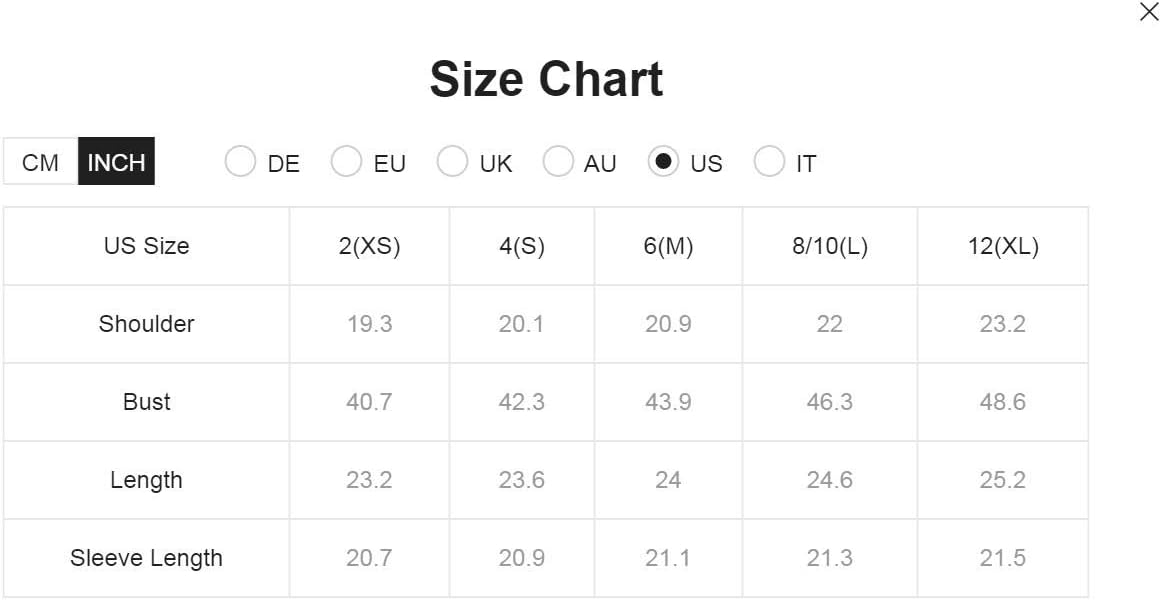The image size is (1161, 600).
Task: Click the Size Chart title
Action: pos(546,79)
